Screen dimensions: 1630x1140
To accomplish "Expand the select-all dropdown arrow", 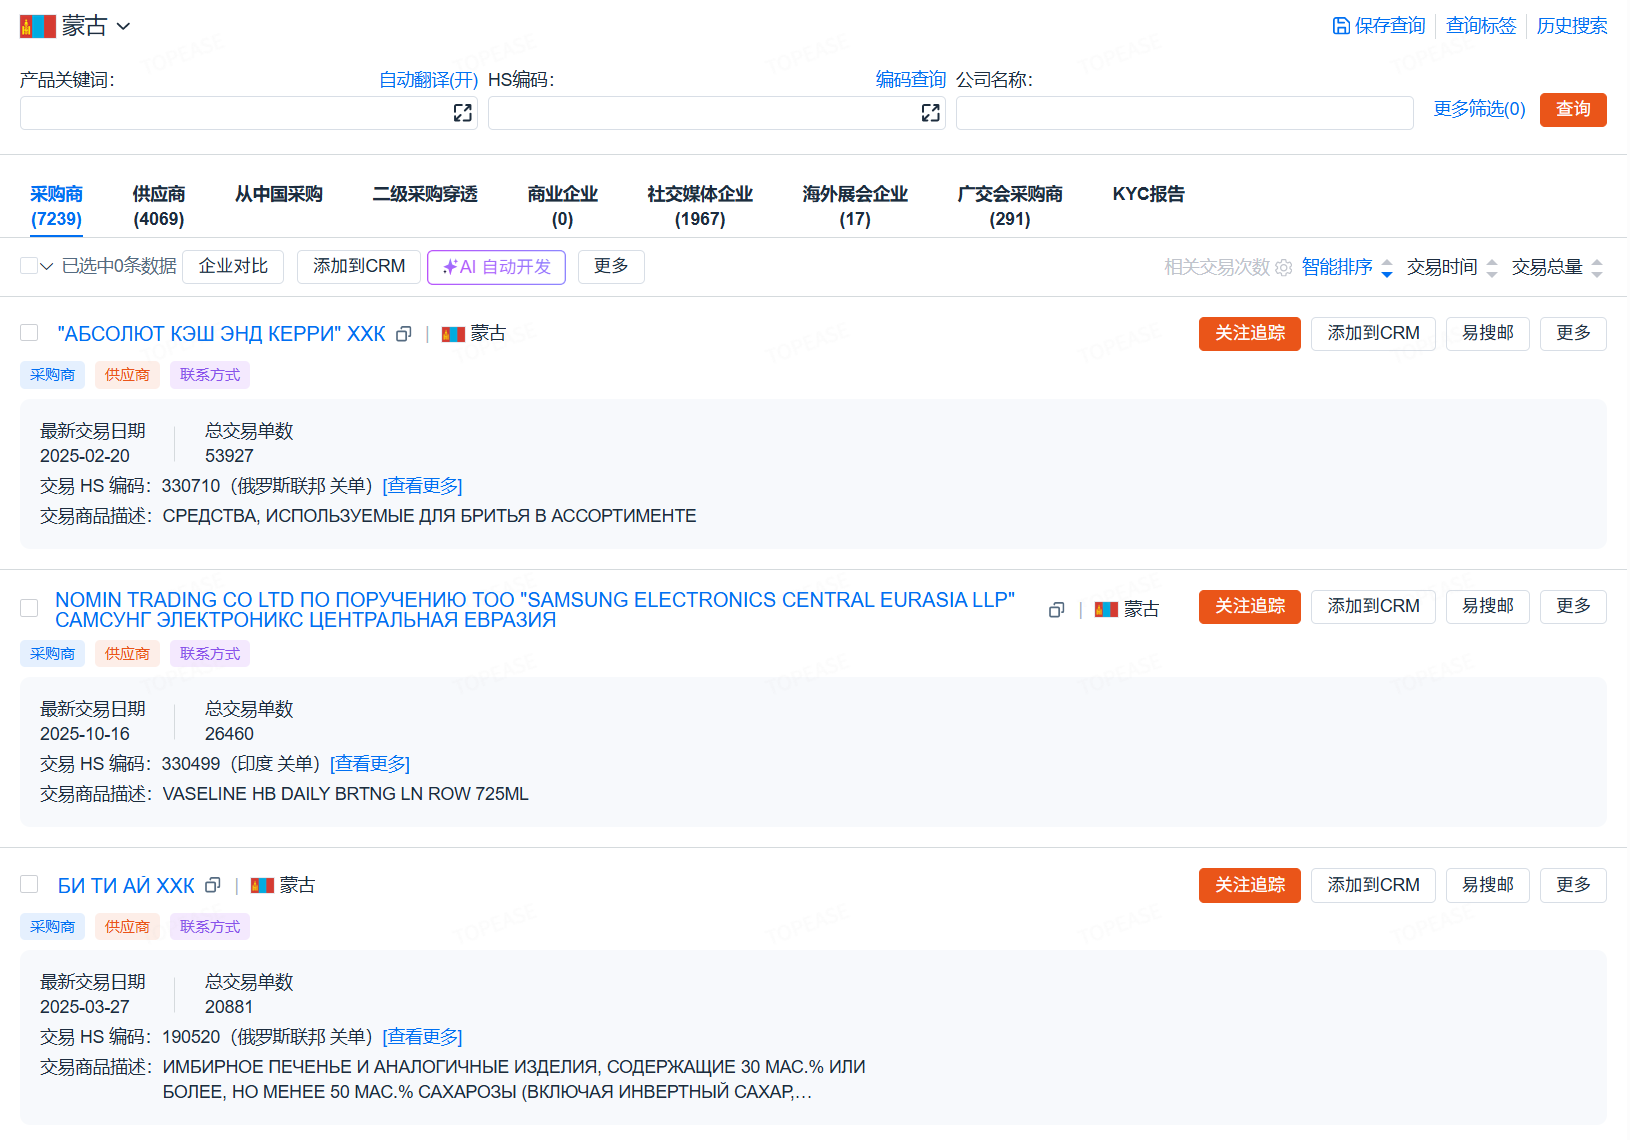I will (47, 266).
